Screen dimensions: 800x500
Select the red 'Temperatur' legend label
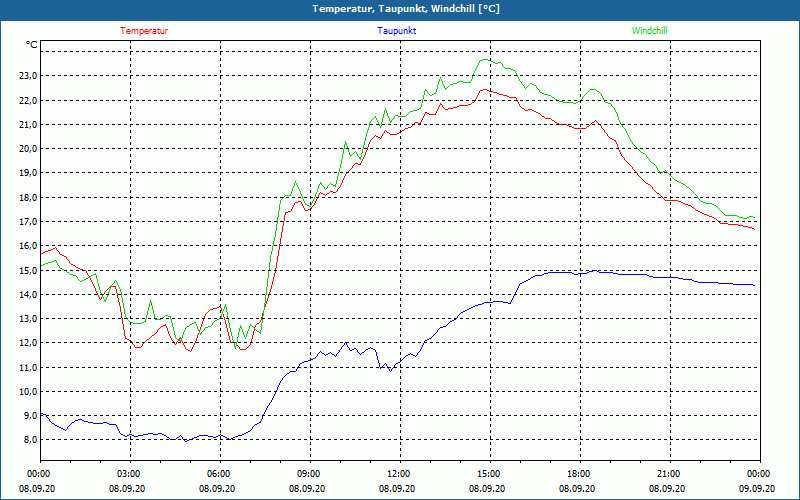point(144,31)
